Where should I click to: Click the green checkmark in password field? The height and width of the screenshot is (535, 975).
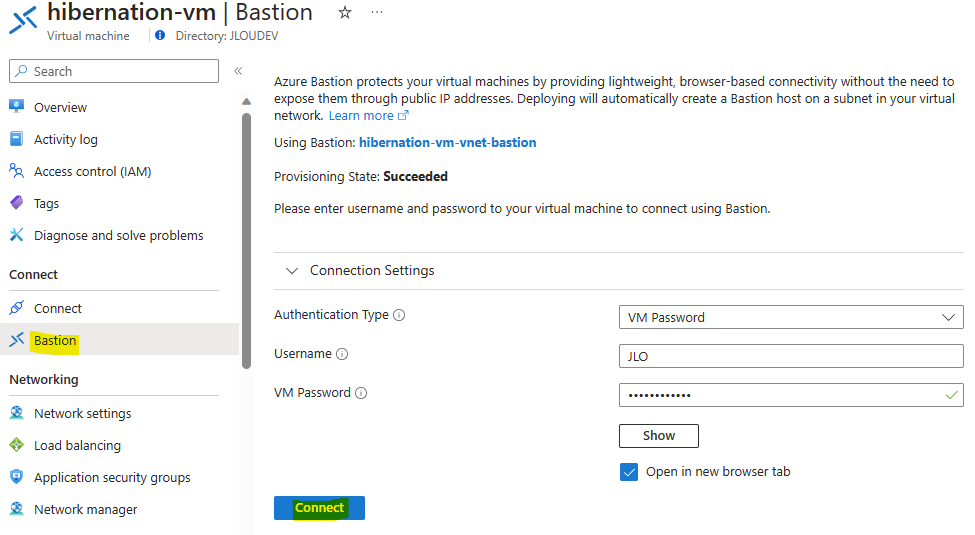coord(951,395)
